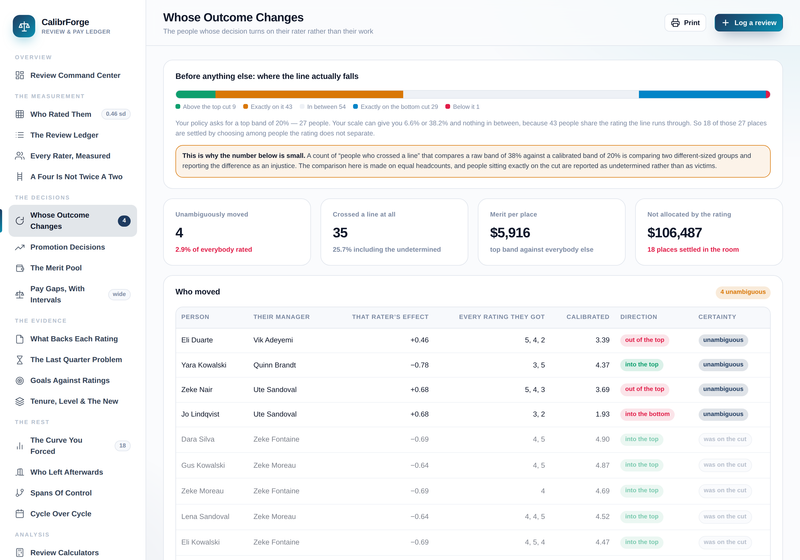Click the blue bottom cut bar segment

pos(702,94)
